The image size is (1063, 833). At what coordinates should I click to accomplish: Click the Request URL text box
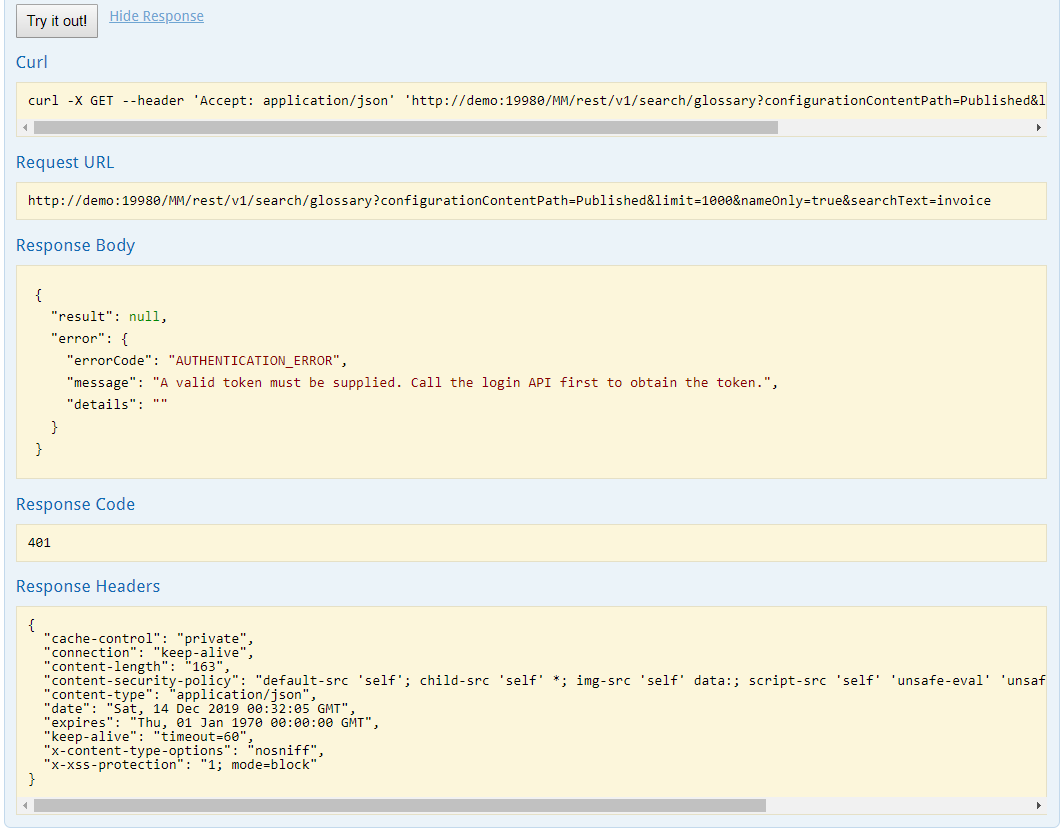tap(509, 201)
